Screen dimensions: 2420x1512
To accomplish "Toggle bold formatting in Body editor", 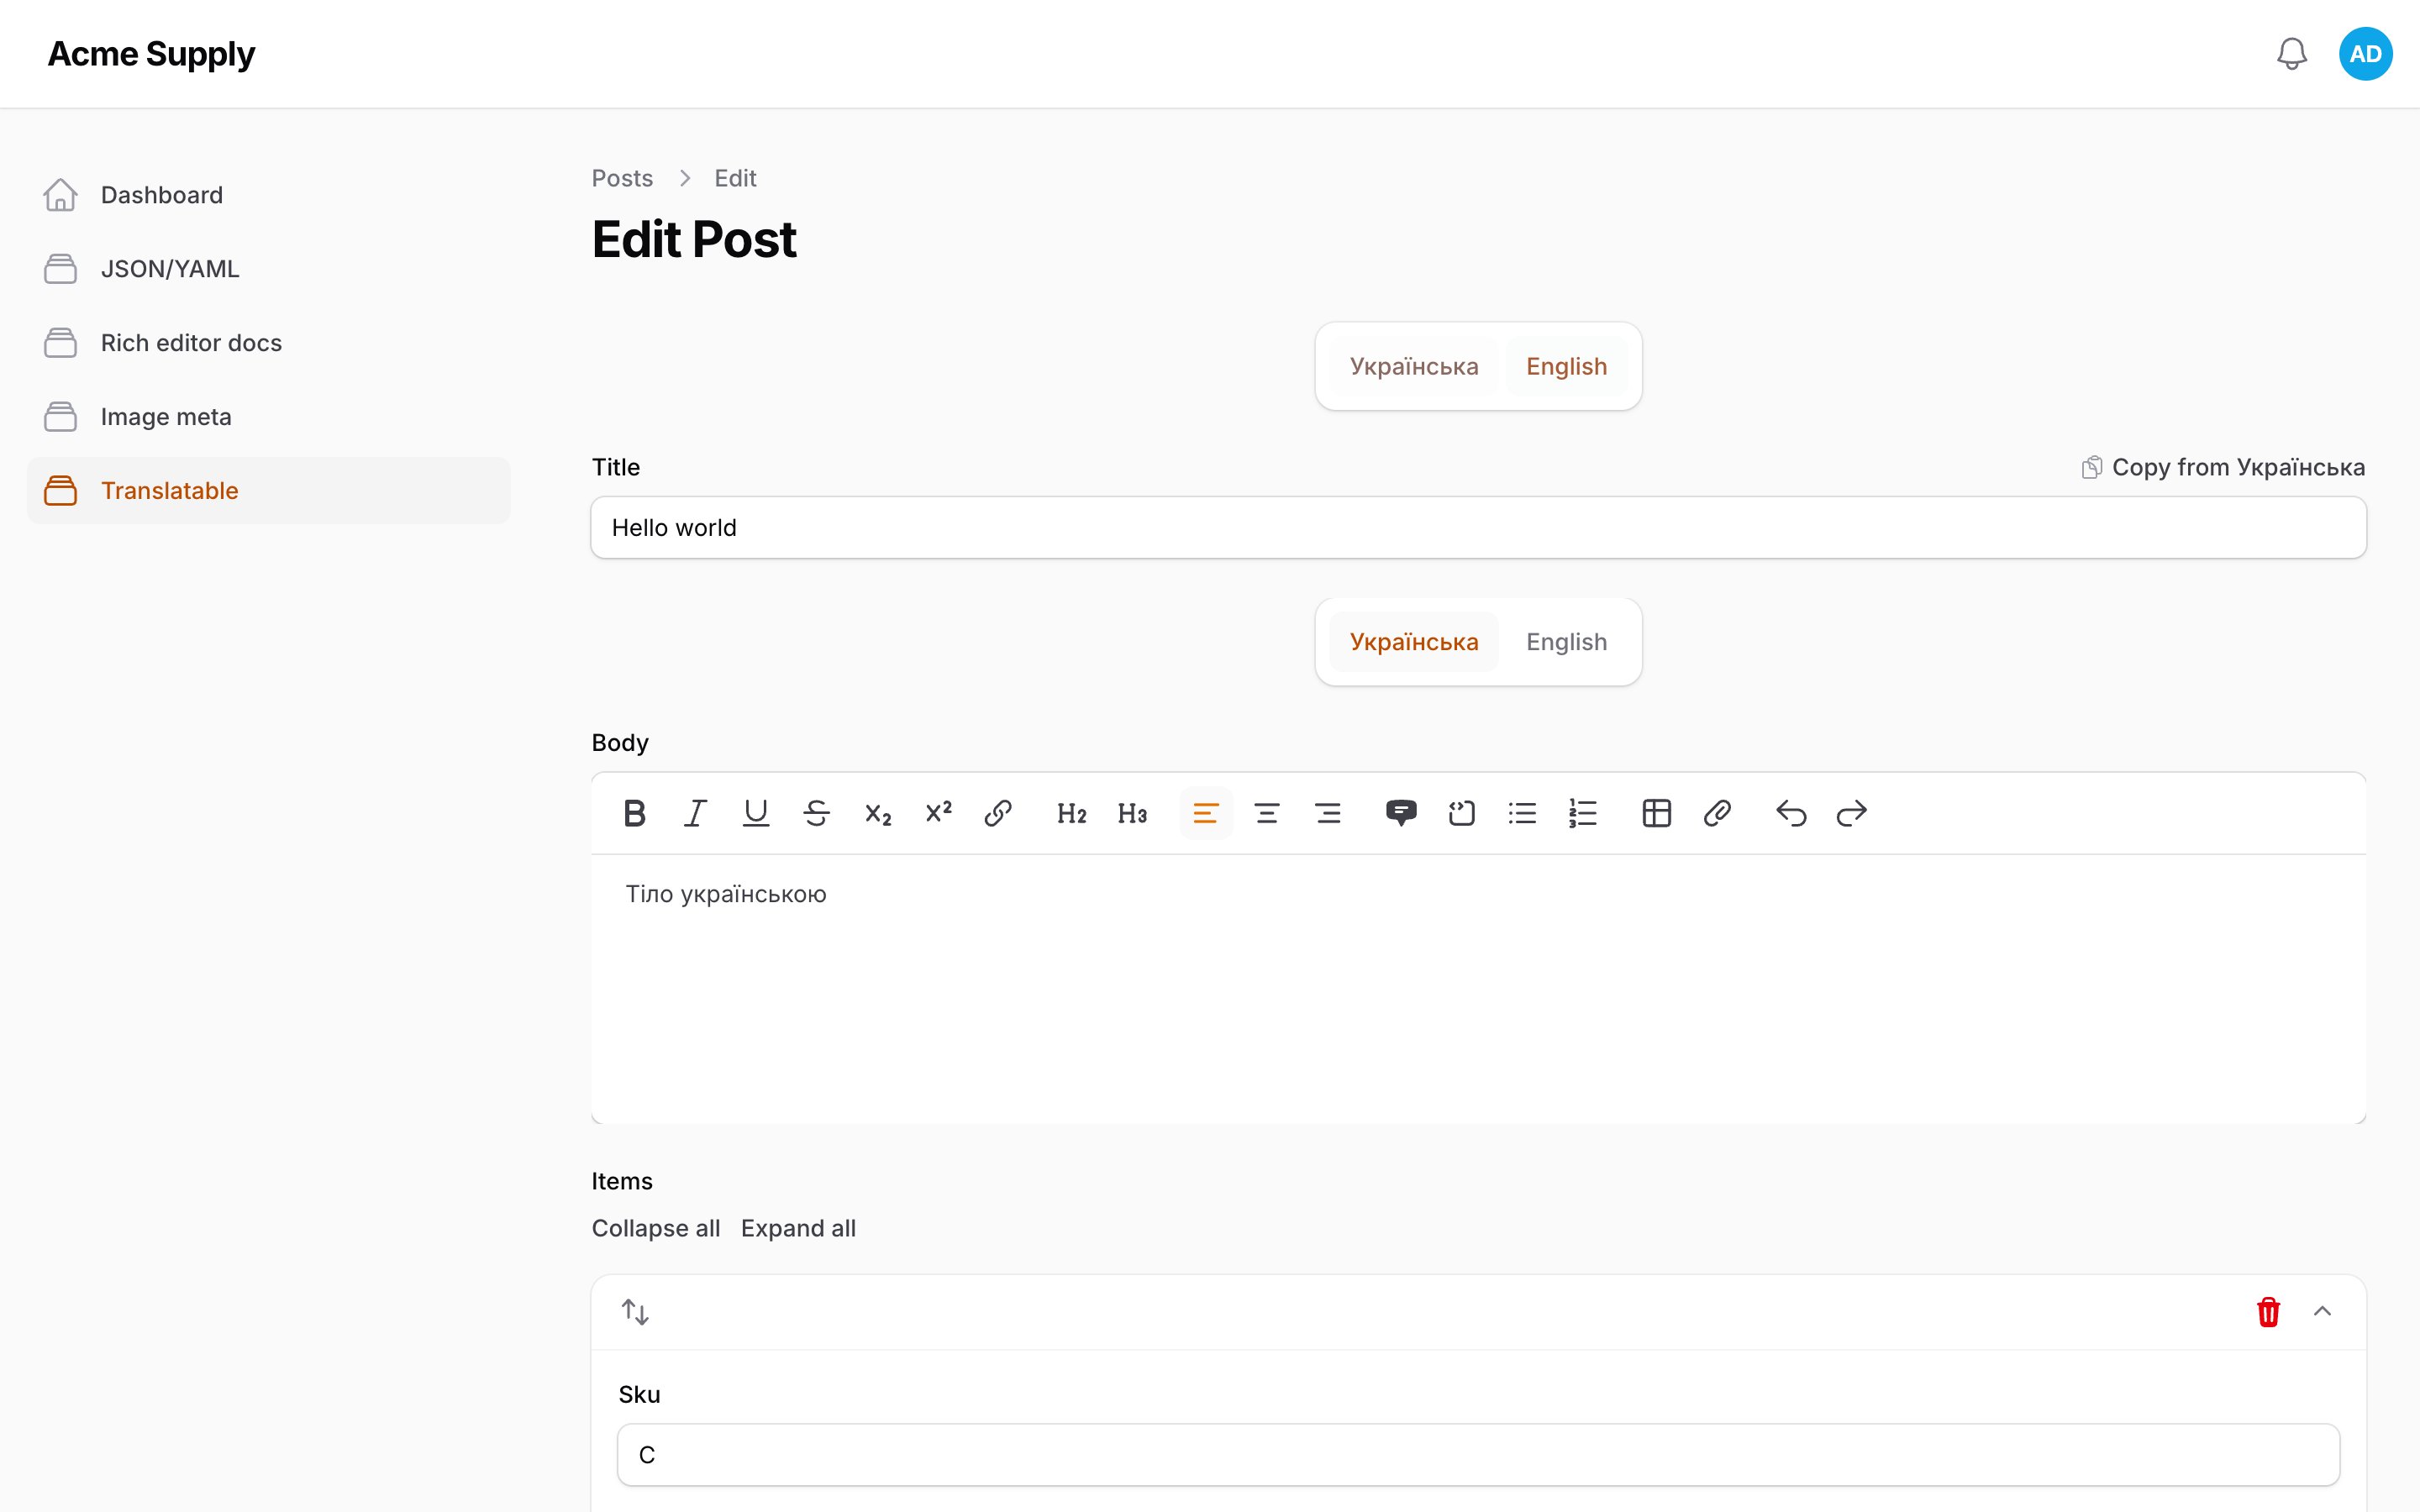I will click(x=634, y=813).
